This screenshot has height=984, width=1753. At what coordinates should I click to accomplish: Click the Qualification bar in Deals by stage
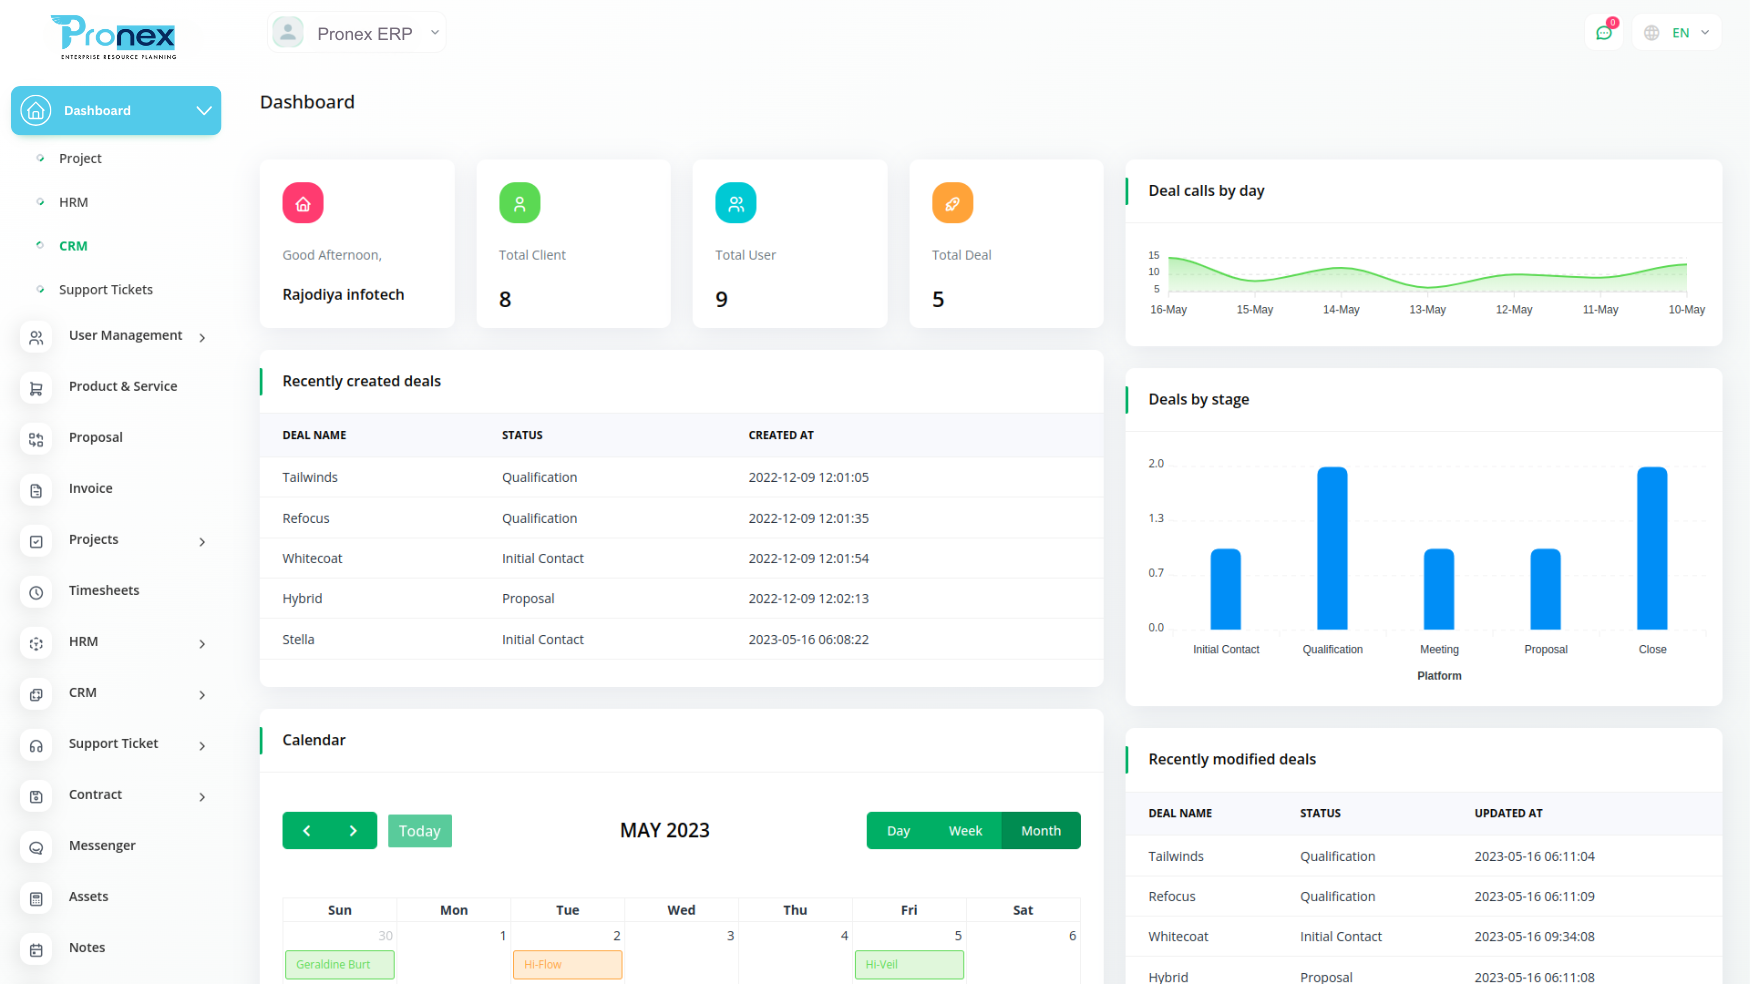(x=1332, y=548)
